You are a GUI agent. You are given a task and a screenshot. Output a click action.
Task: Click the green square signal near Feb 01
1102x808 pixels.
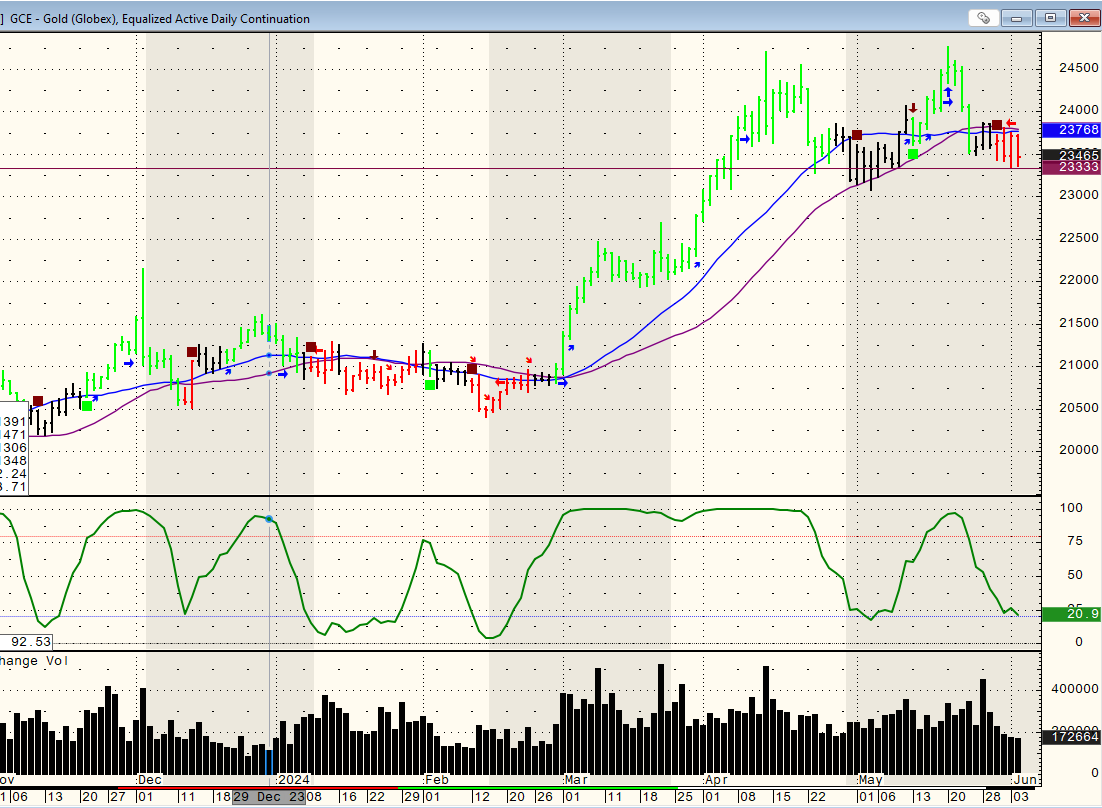430,384
